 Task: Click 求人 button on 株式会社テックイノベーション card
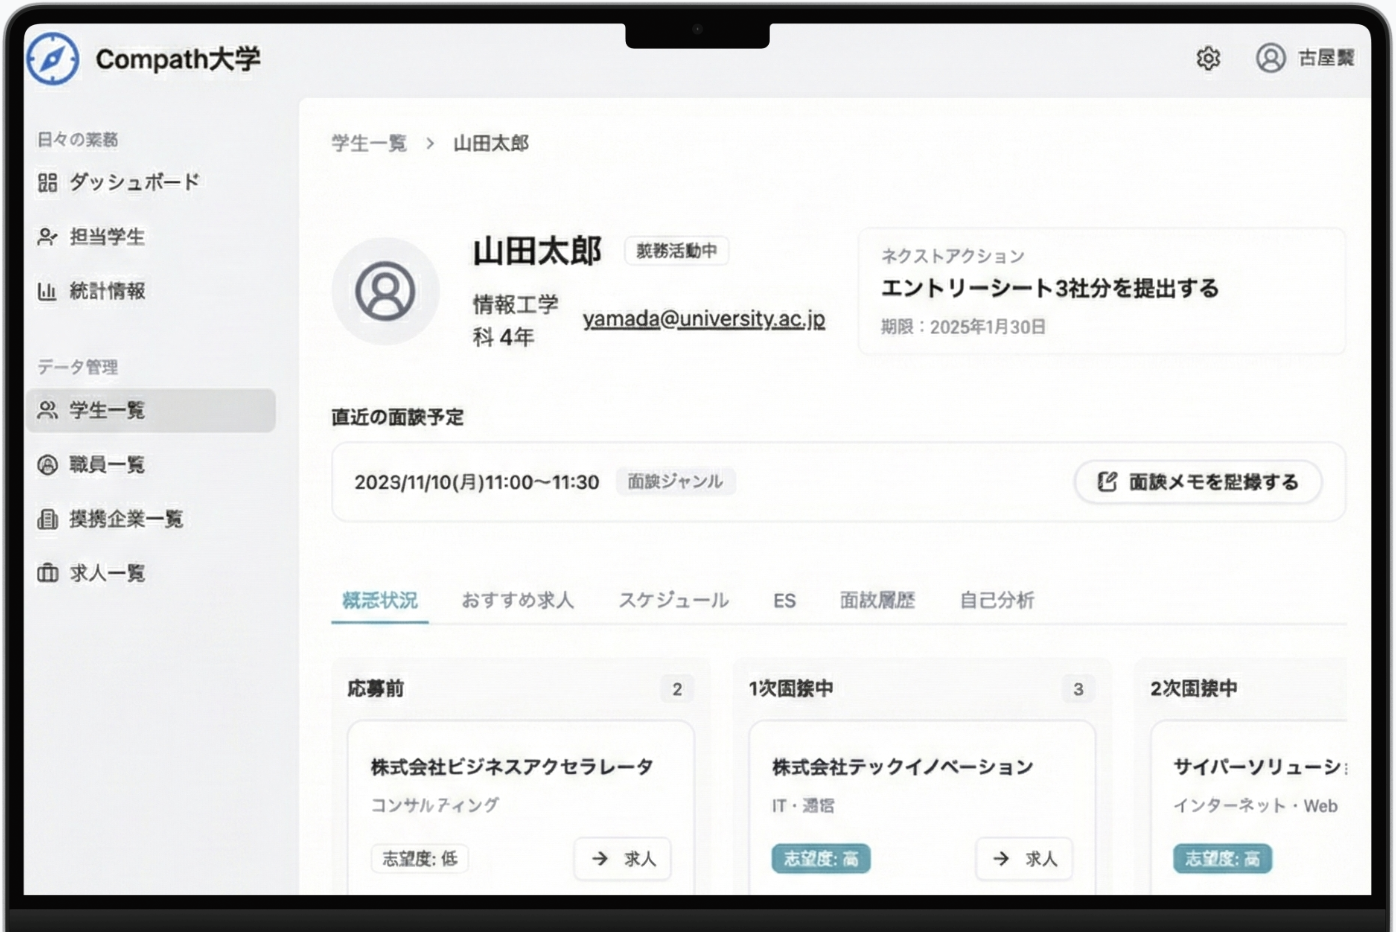[1024, 858]
